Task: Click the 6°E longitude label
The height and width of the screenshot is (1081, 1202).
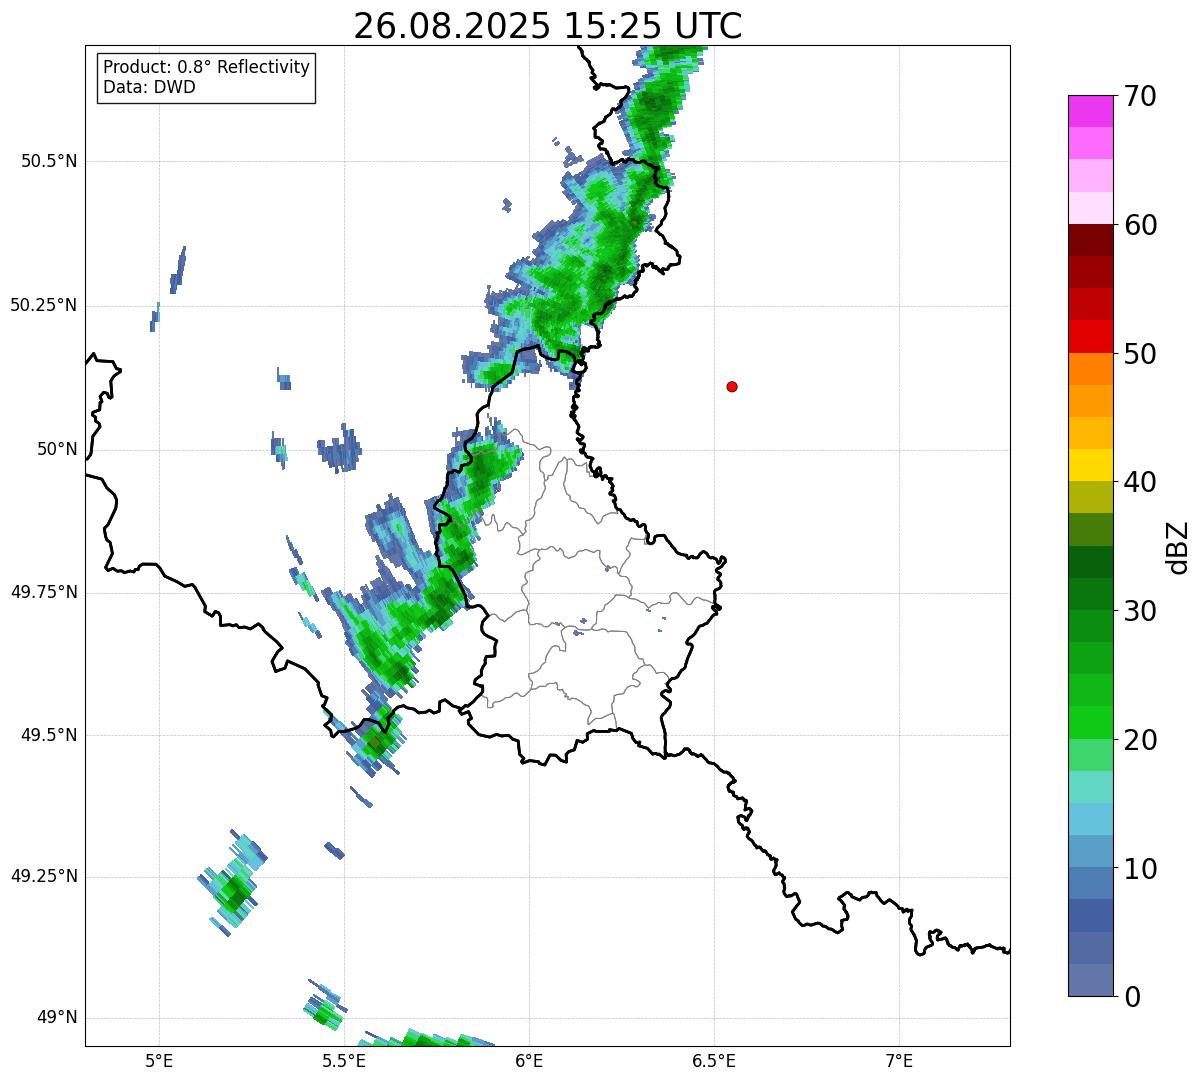Action: [529, 1060]
